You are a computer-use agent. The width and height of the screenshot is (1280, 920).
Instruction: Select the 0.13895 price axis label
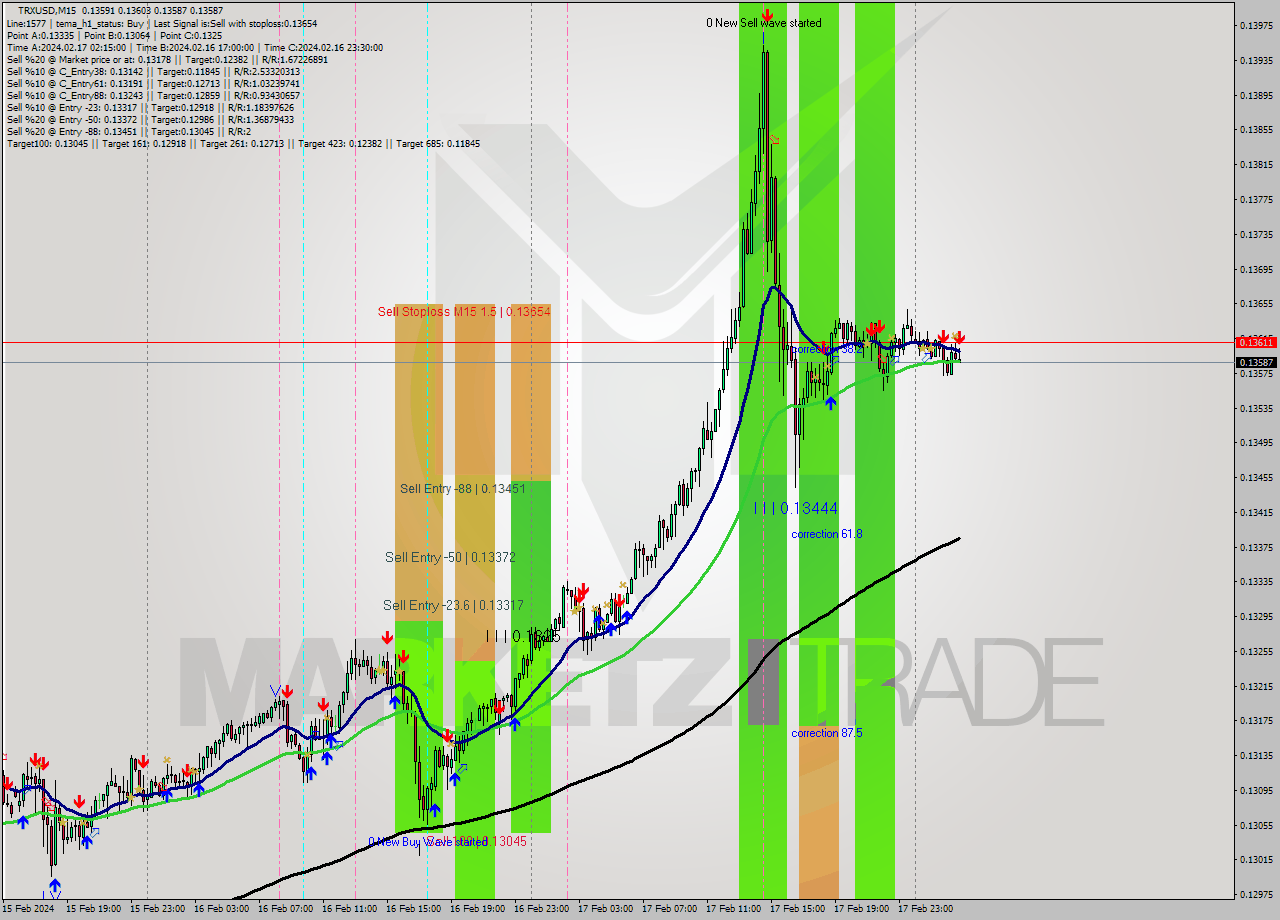coord(1256,95)
